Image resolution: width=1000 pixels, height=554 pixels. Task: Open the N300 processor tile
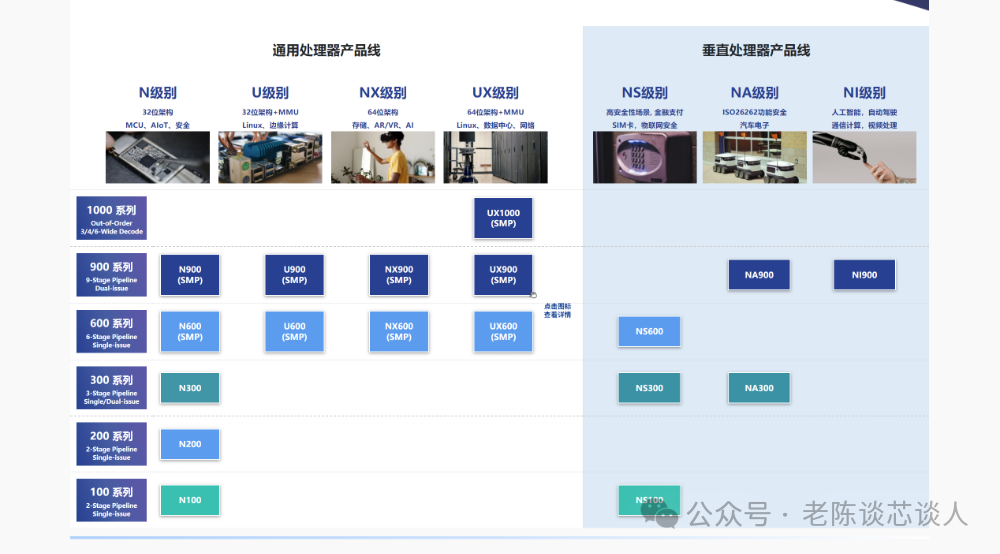[190, 388]
